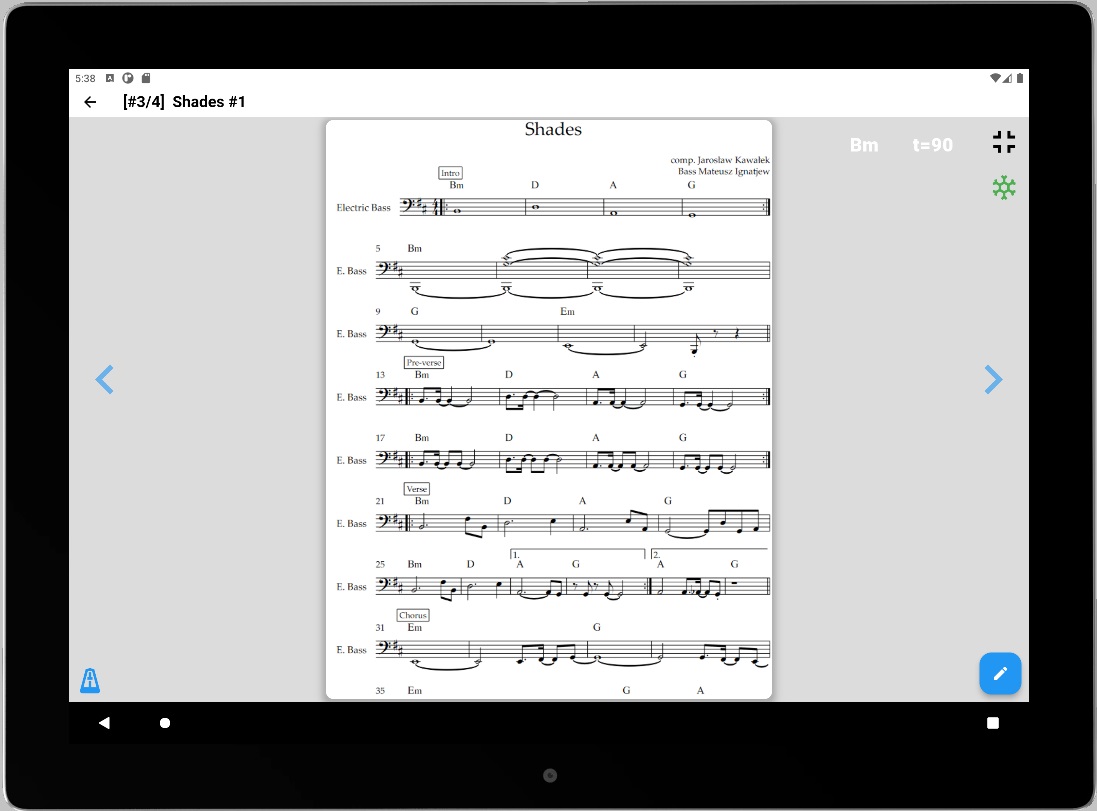Advance to the next sheet with right chevron
This screenshot has height=811, width=1097.
tap(993, 379)
